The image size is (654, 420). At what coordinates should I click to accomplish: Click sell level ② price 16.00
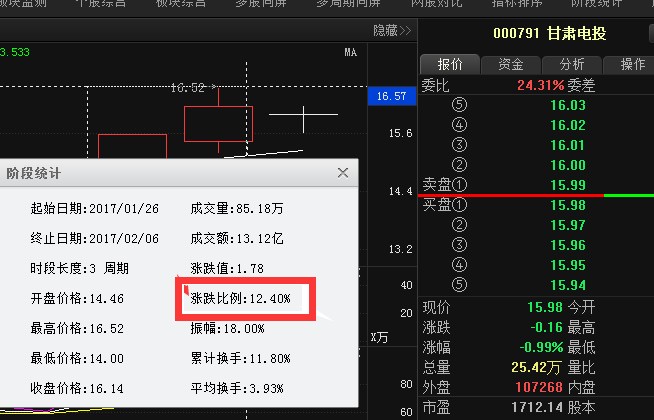tap(568, 165)
